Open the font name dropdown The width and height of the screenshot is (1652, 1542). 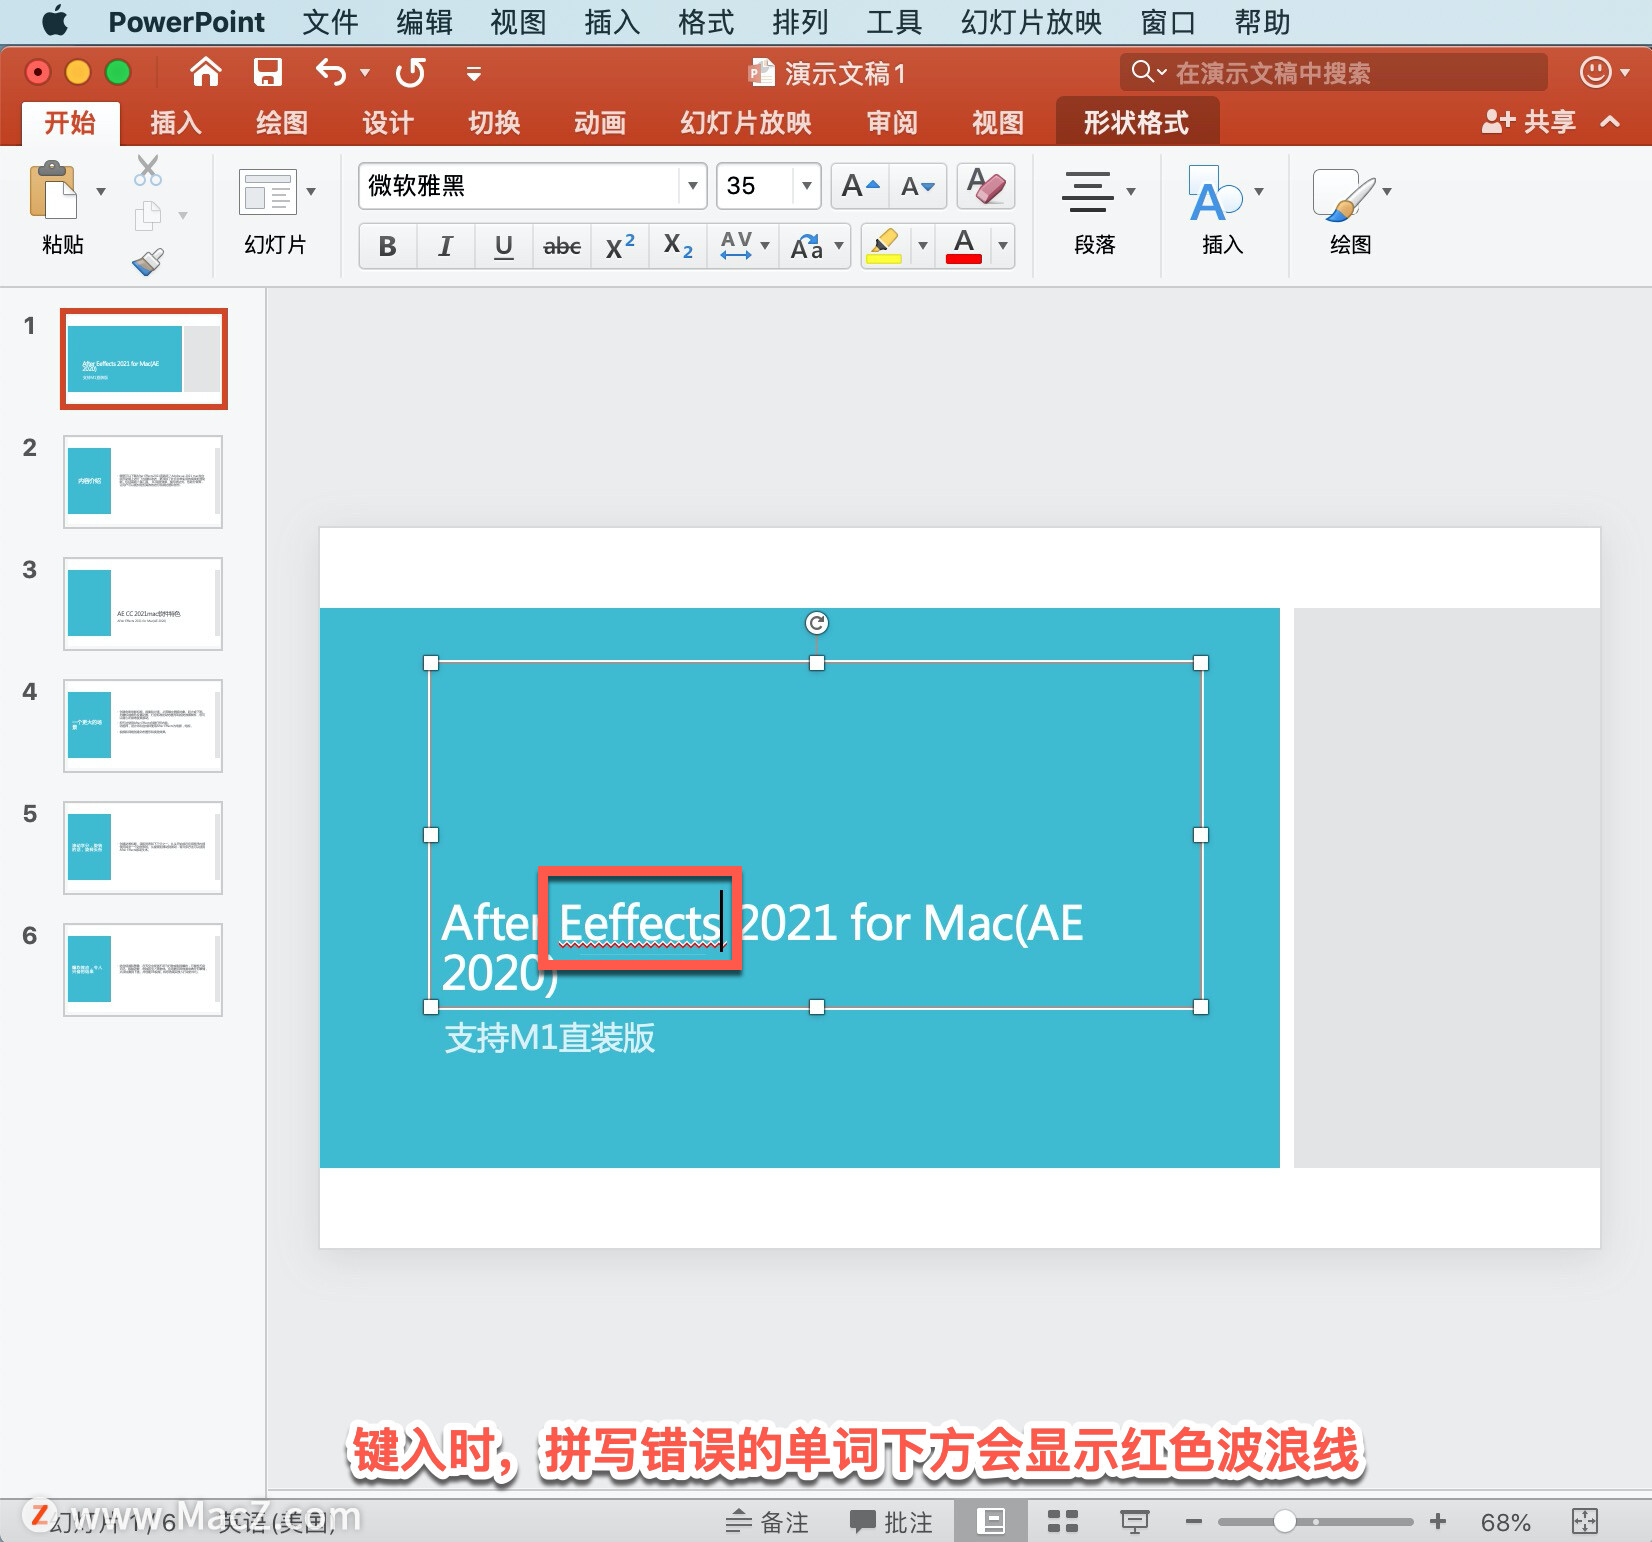point(692,186)
